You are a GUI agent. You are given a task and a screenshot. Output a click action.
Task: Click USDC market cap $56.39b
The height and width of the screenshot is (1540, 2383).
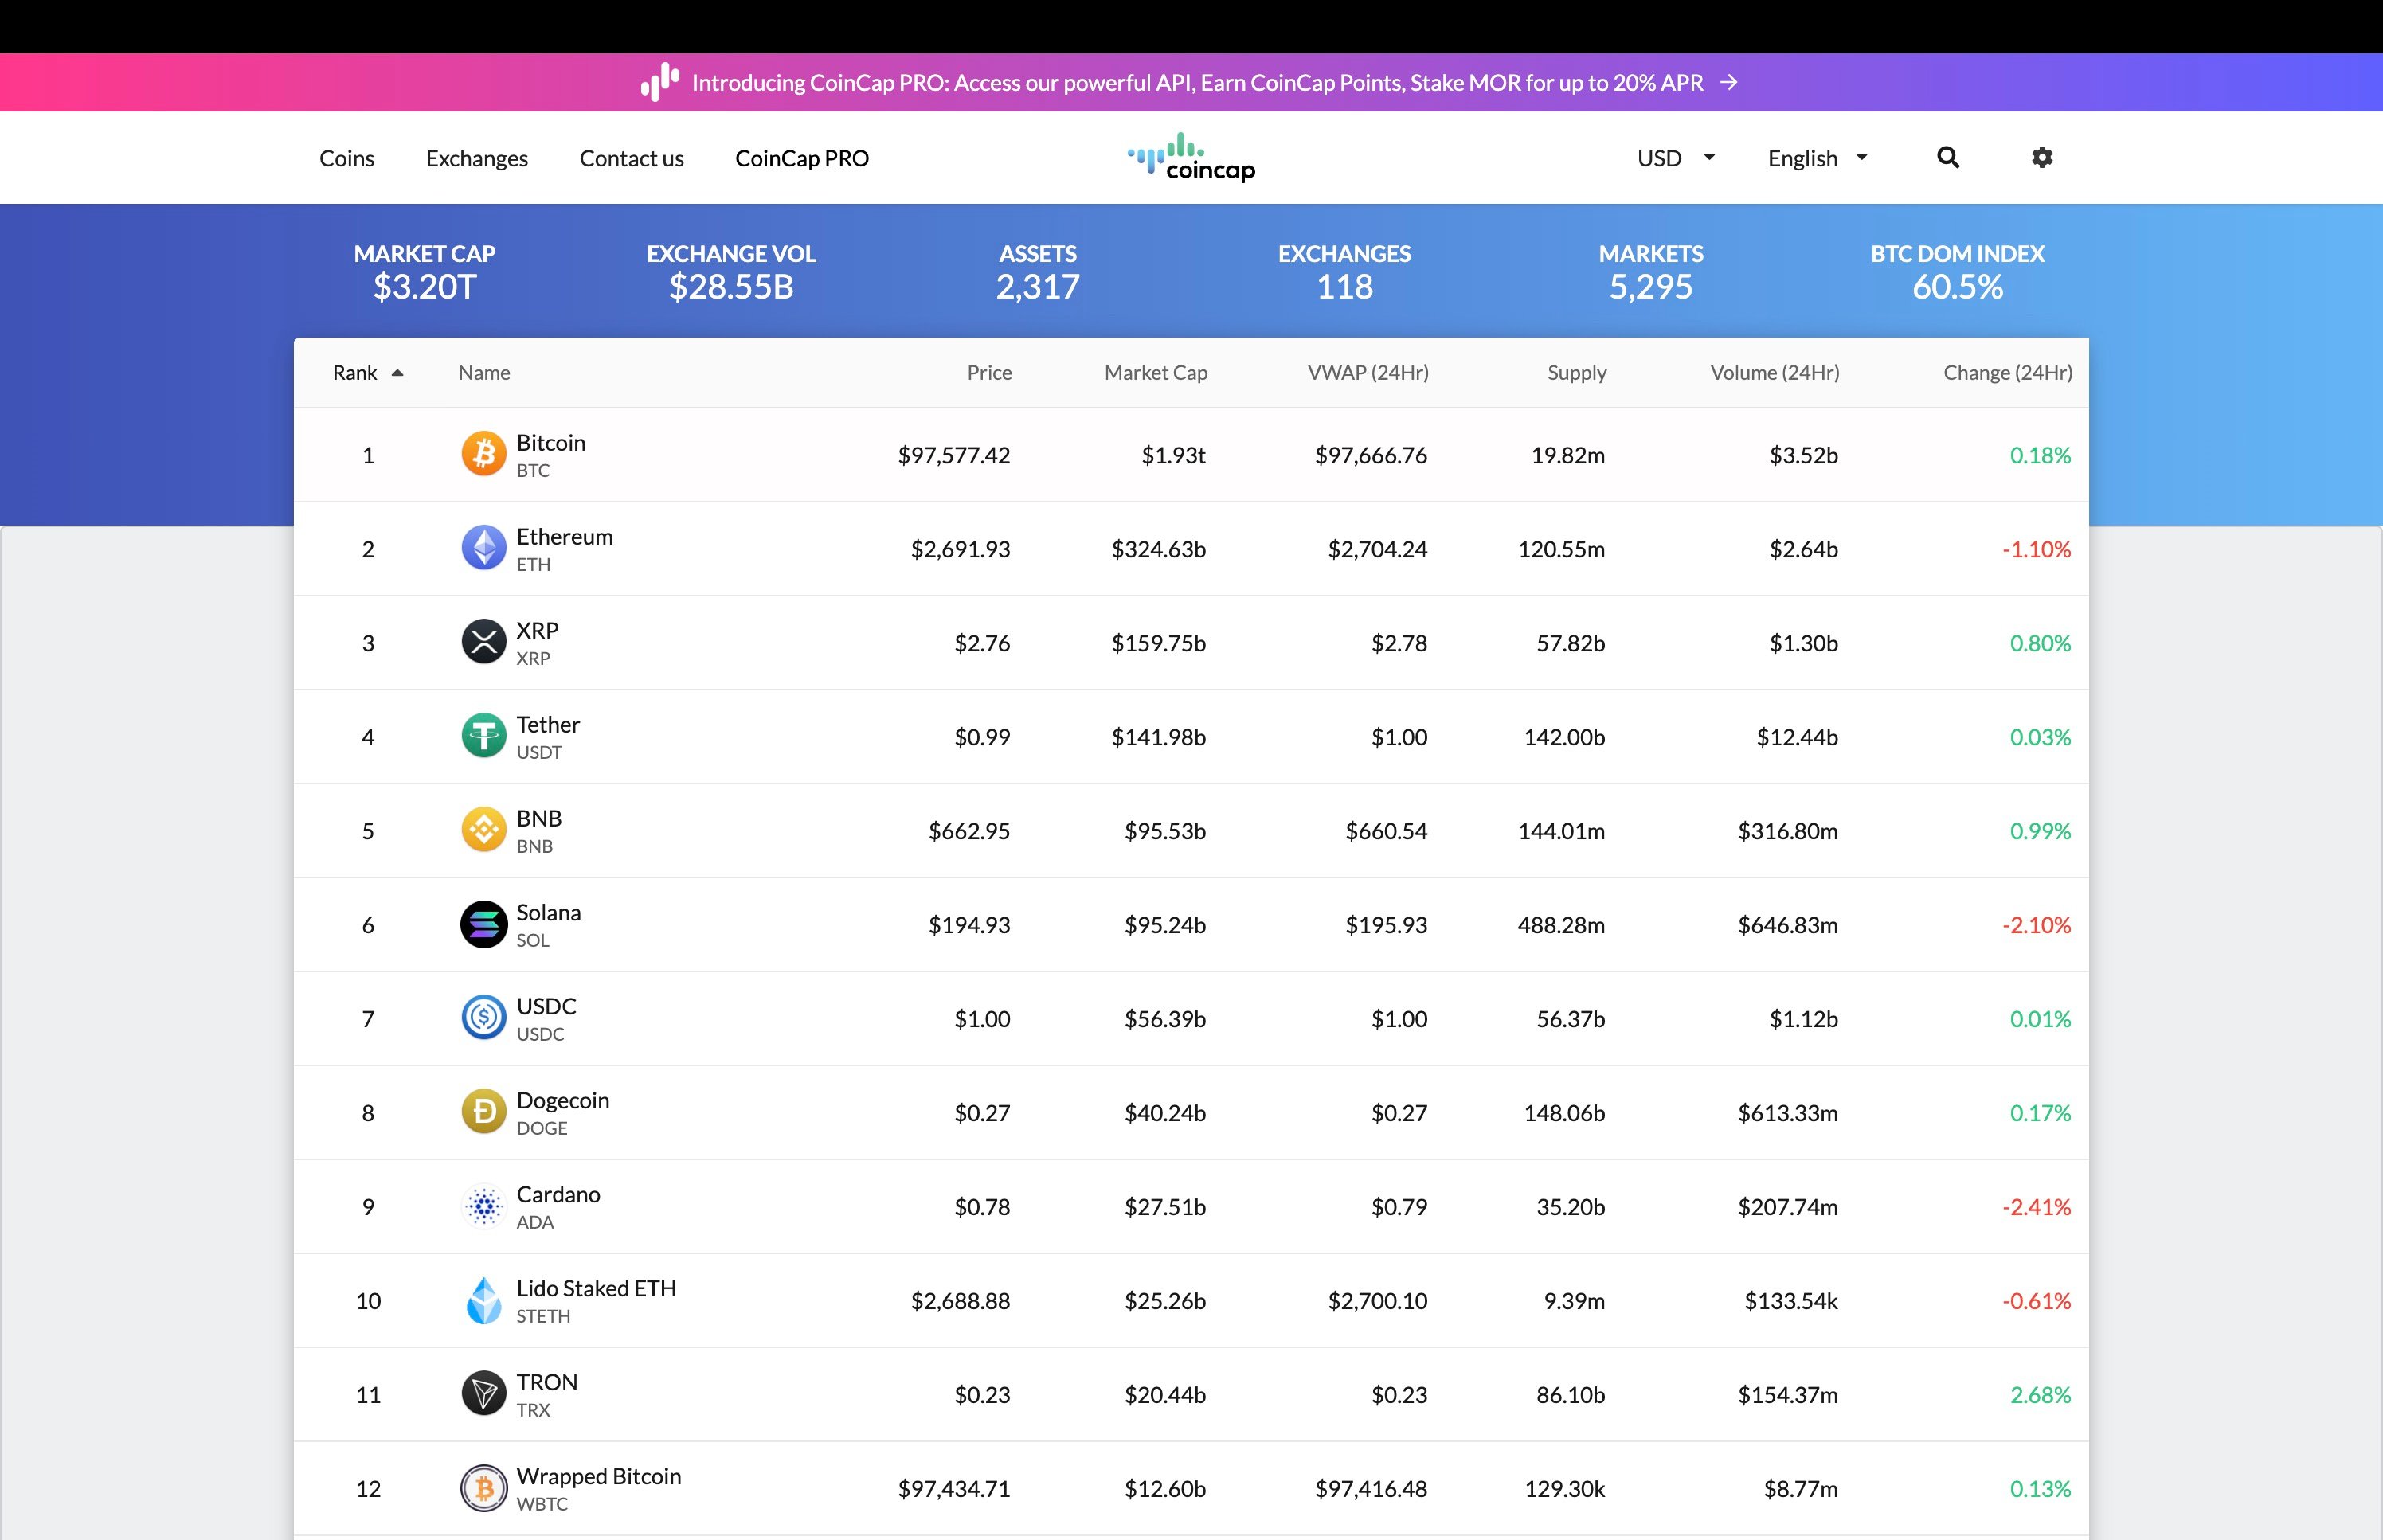1165,1019
